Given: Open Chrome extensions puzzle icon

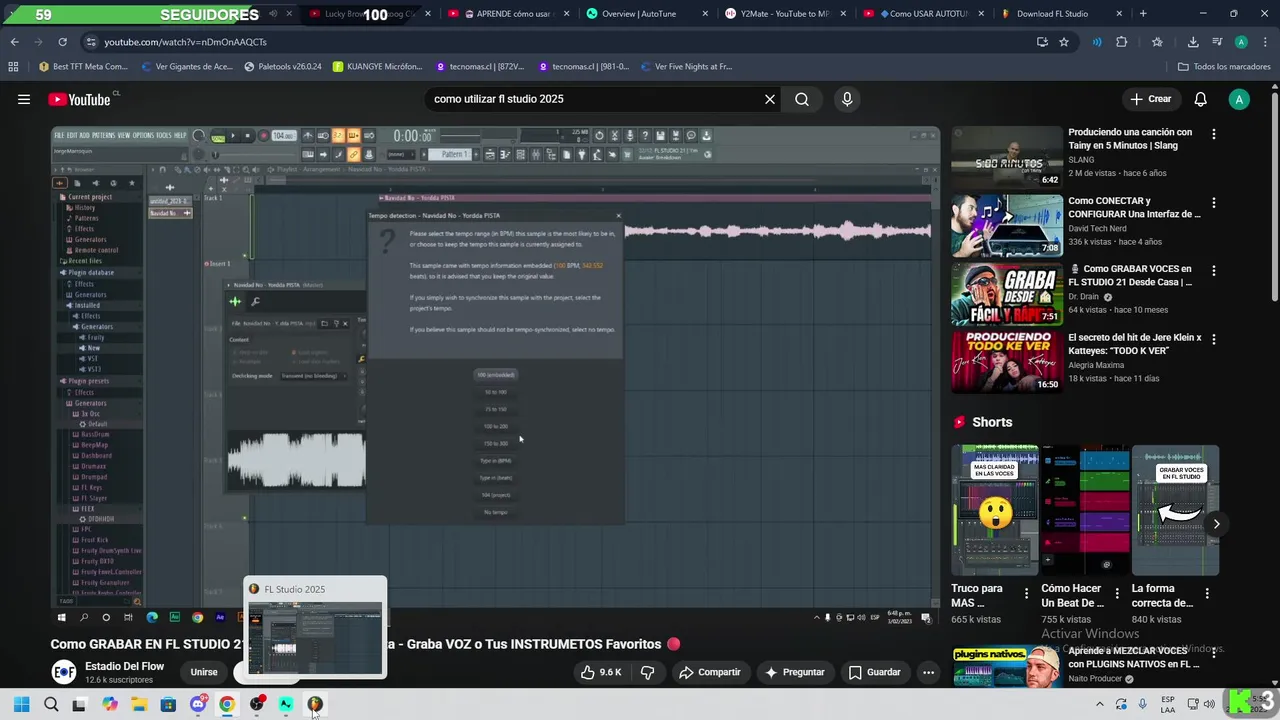Looking at the screenshot, I should point(1121,42).
